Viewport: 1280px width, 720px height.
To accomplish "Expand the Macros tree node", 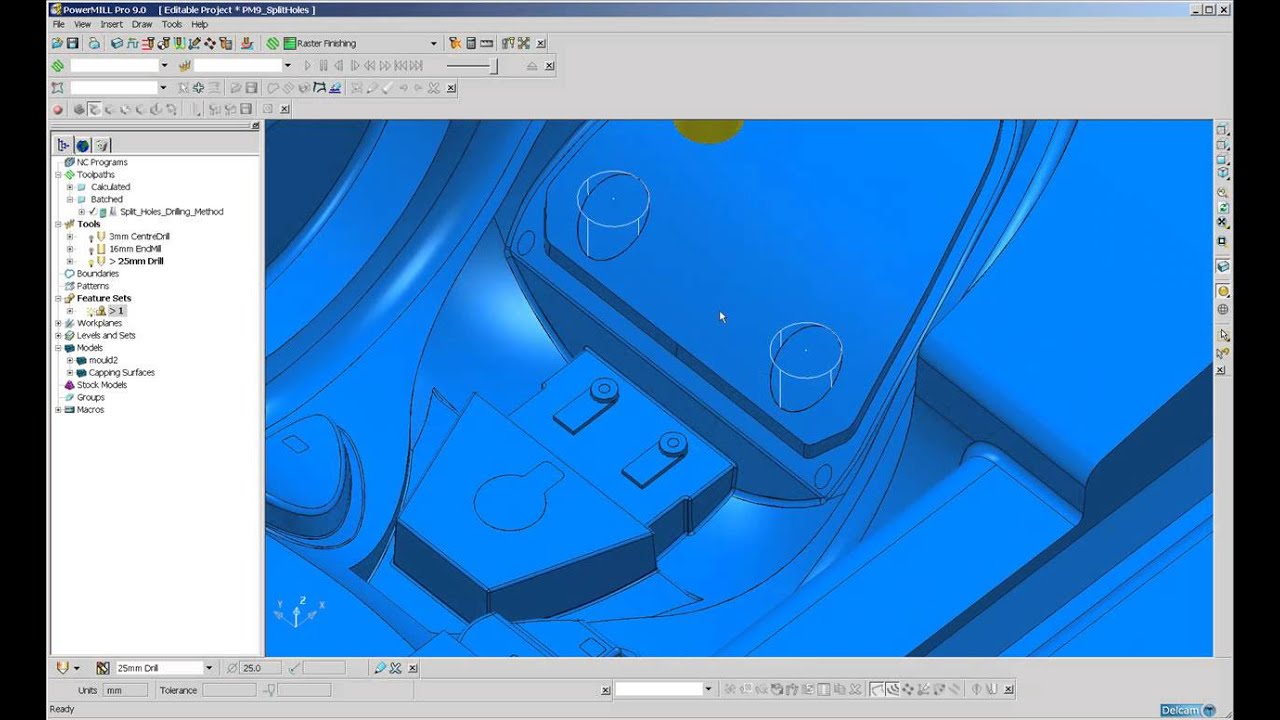I will click(x=58, y=410).
